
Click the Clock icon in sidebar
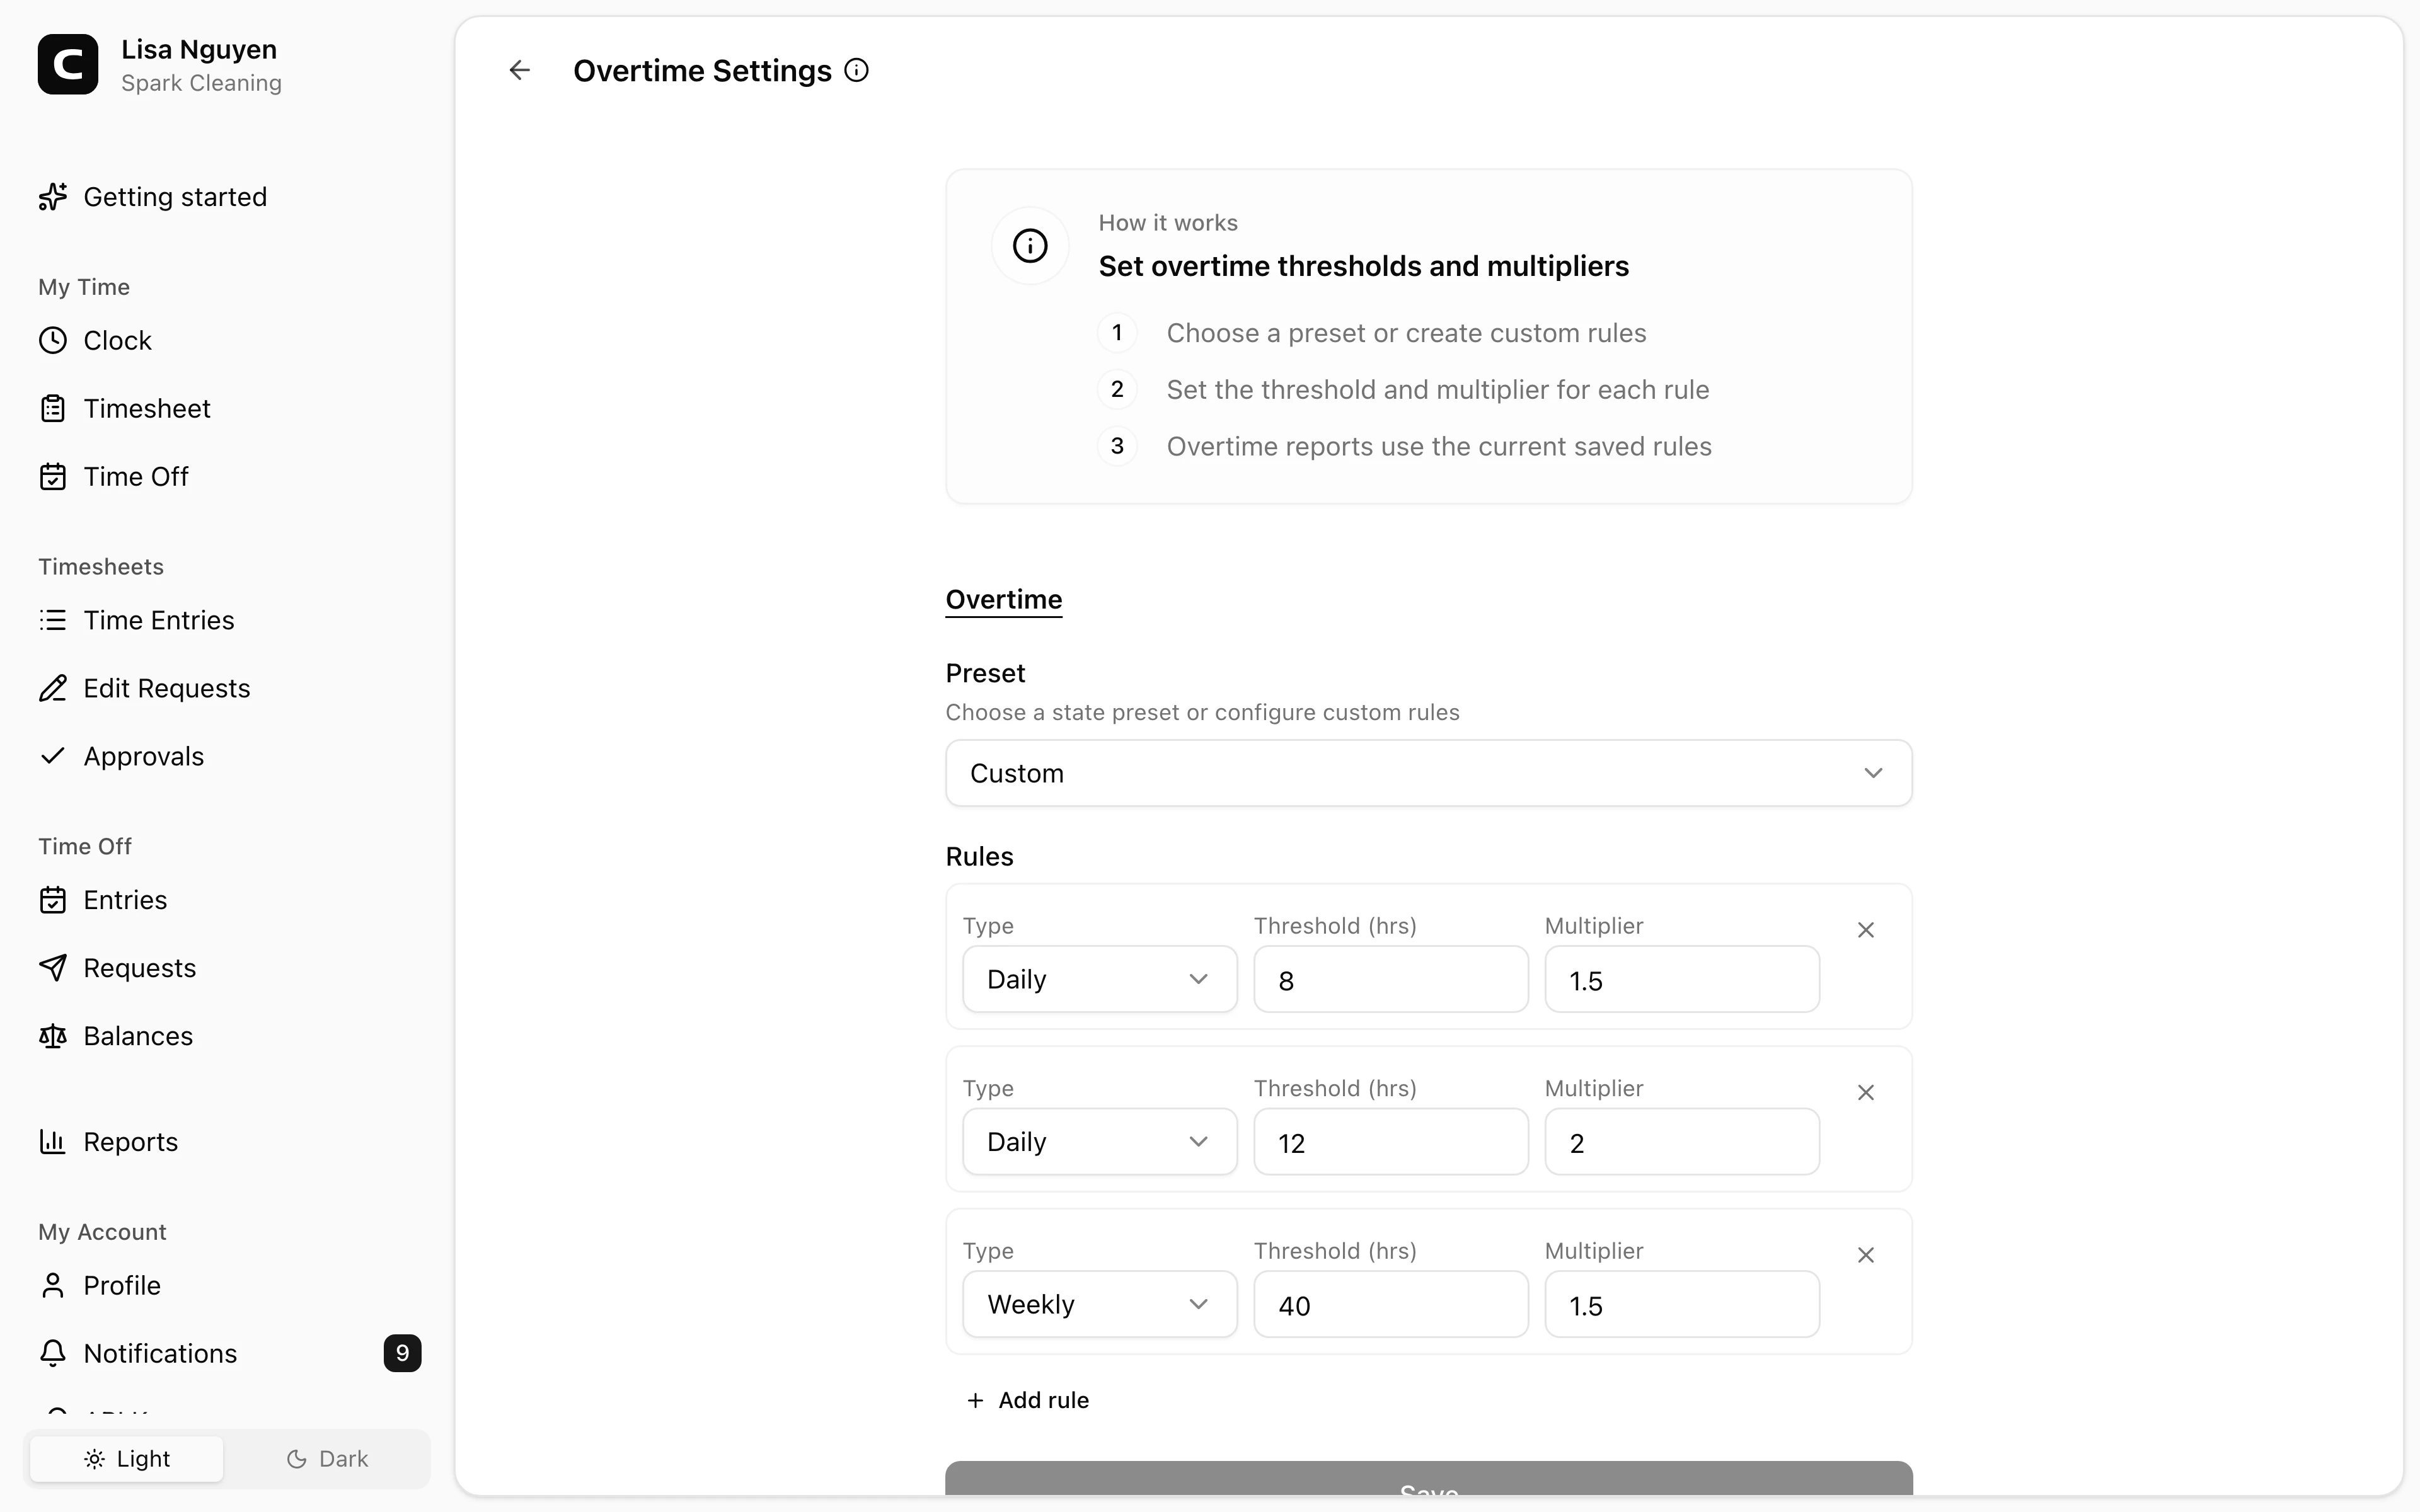click(x=53, y=341)
